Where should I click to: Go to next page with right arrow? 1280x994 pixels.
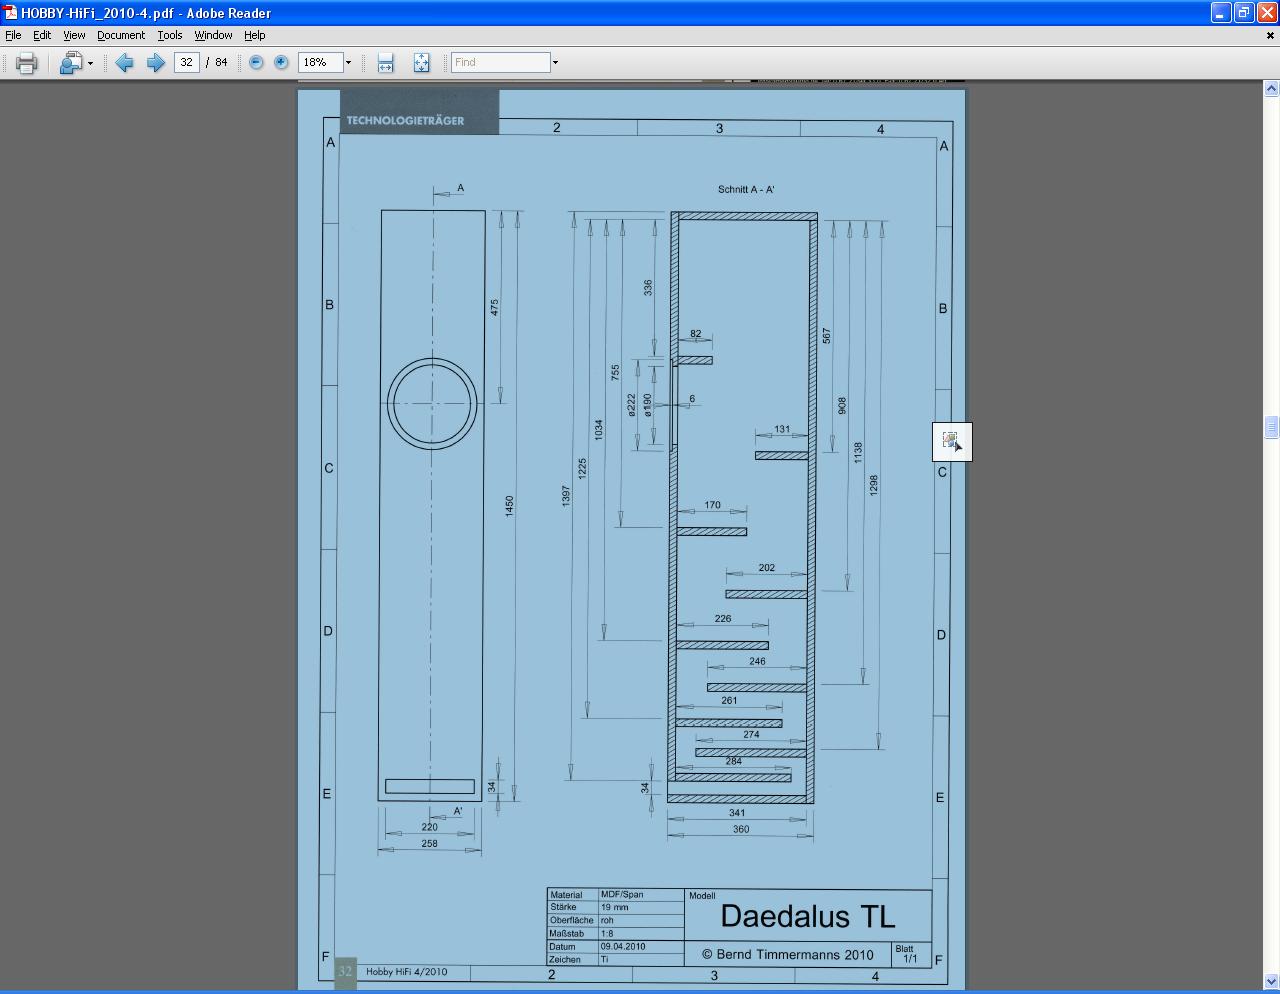point(156,63)
